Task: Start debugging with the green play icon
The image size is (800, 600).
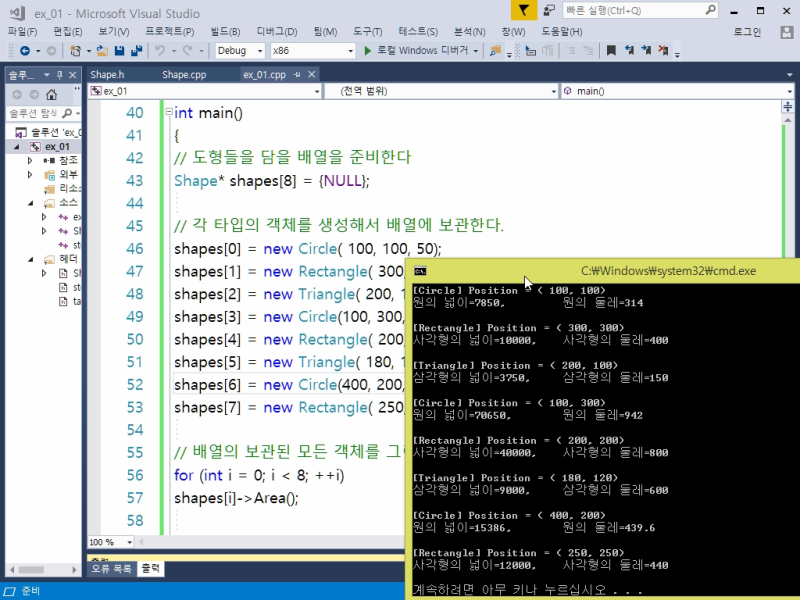Action: pos(367,51)
